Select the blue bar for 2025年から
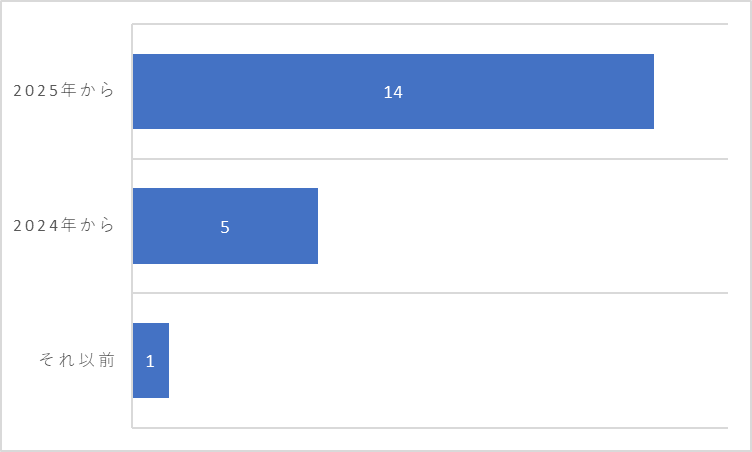Image resolution: width=752 pixels, height=452 pixels. 393,91
